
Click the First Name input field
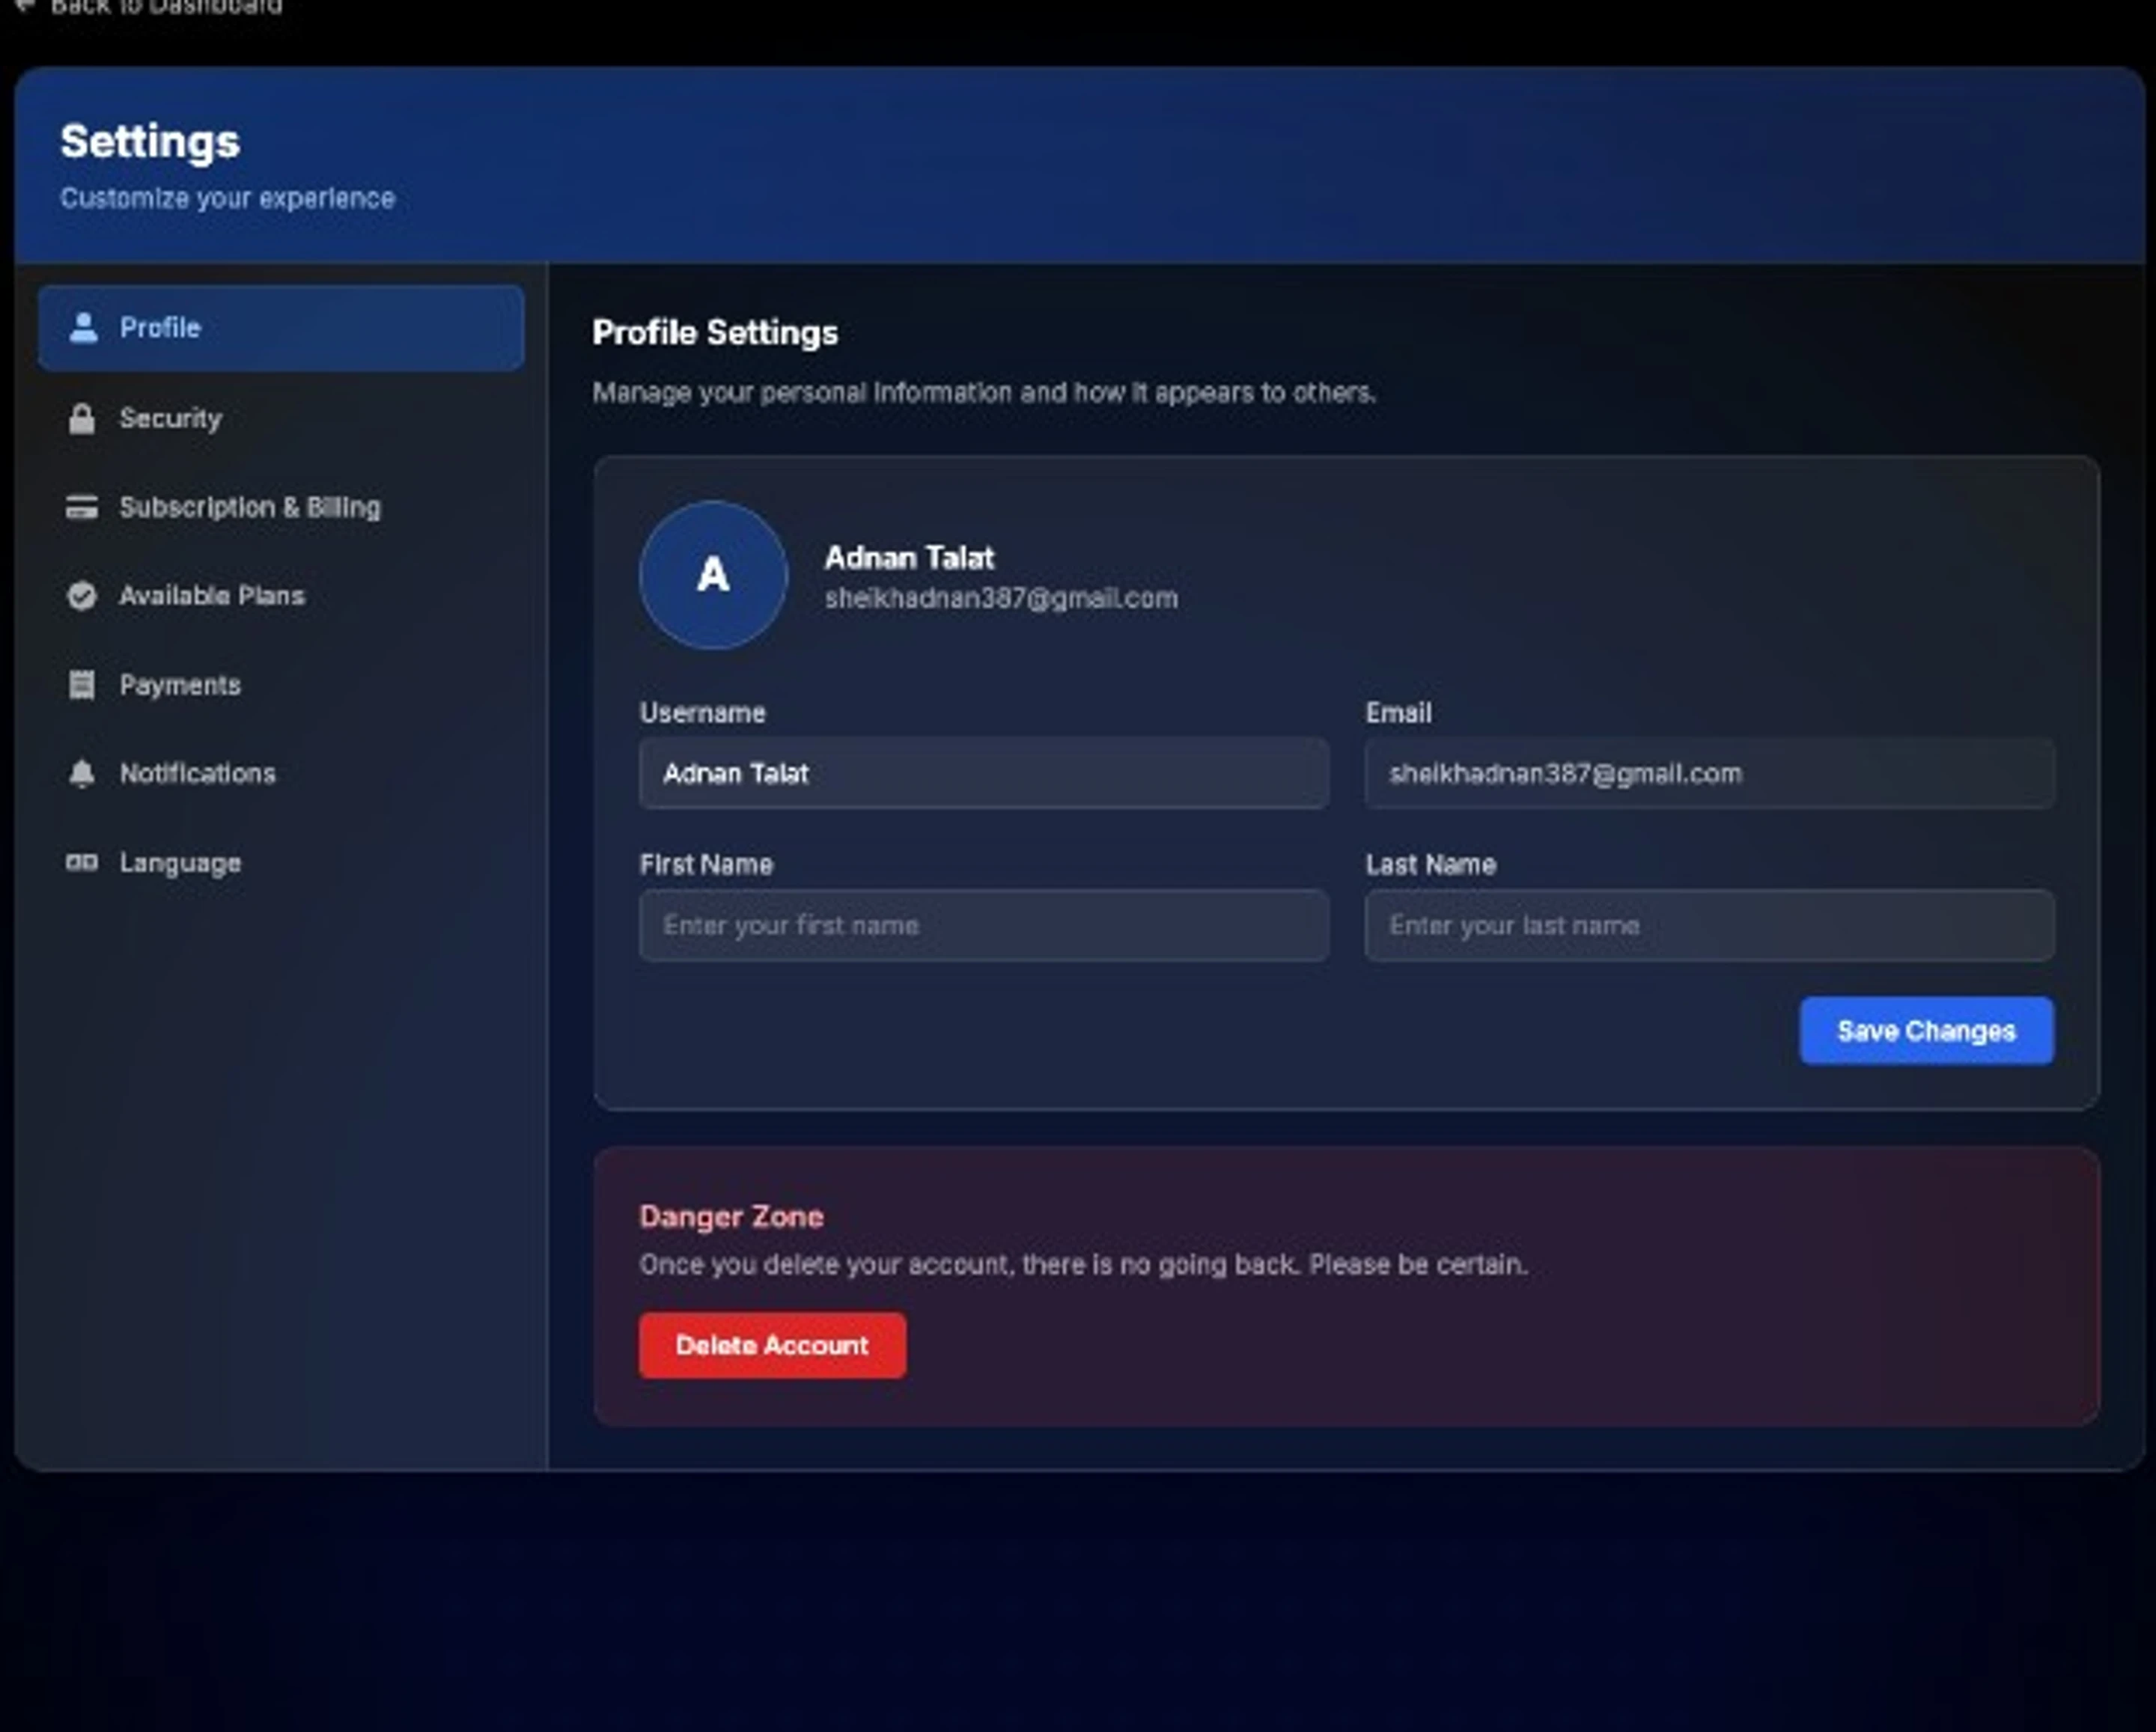[x=984, y=925]
